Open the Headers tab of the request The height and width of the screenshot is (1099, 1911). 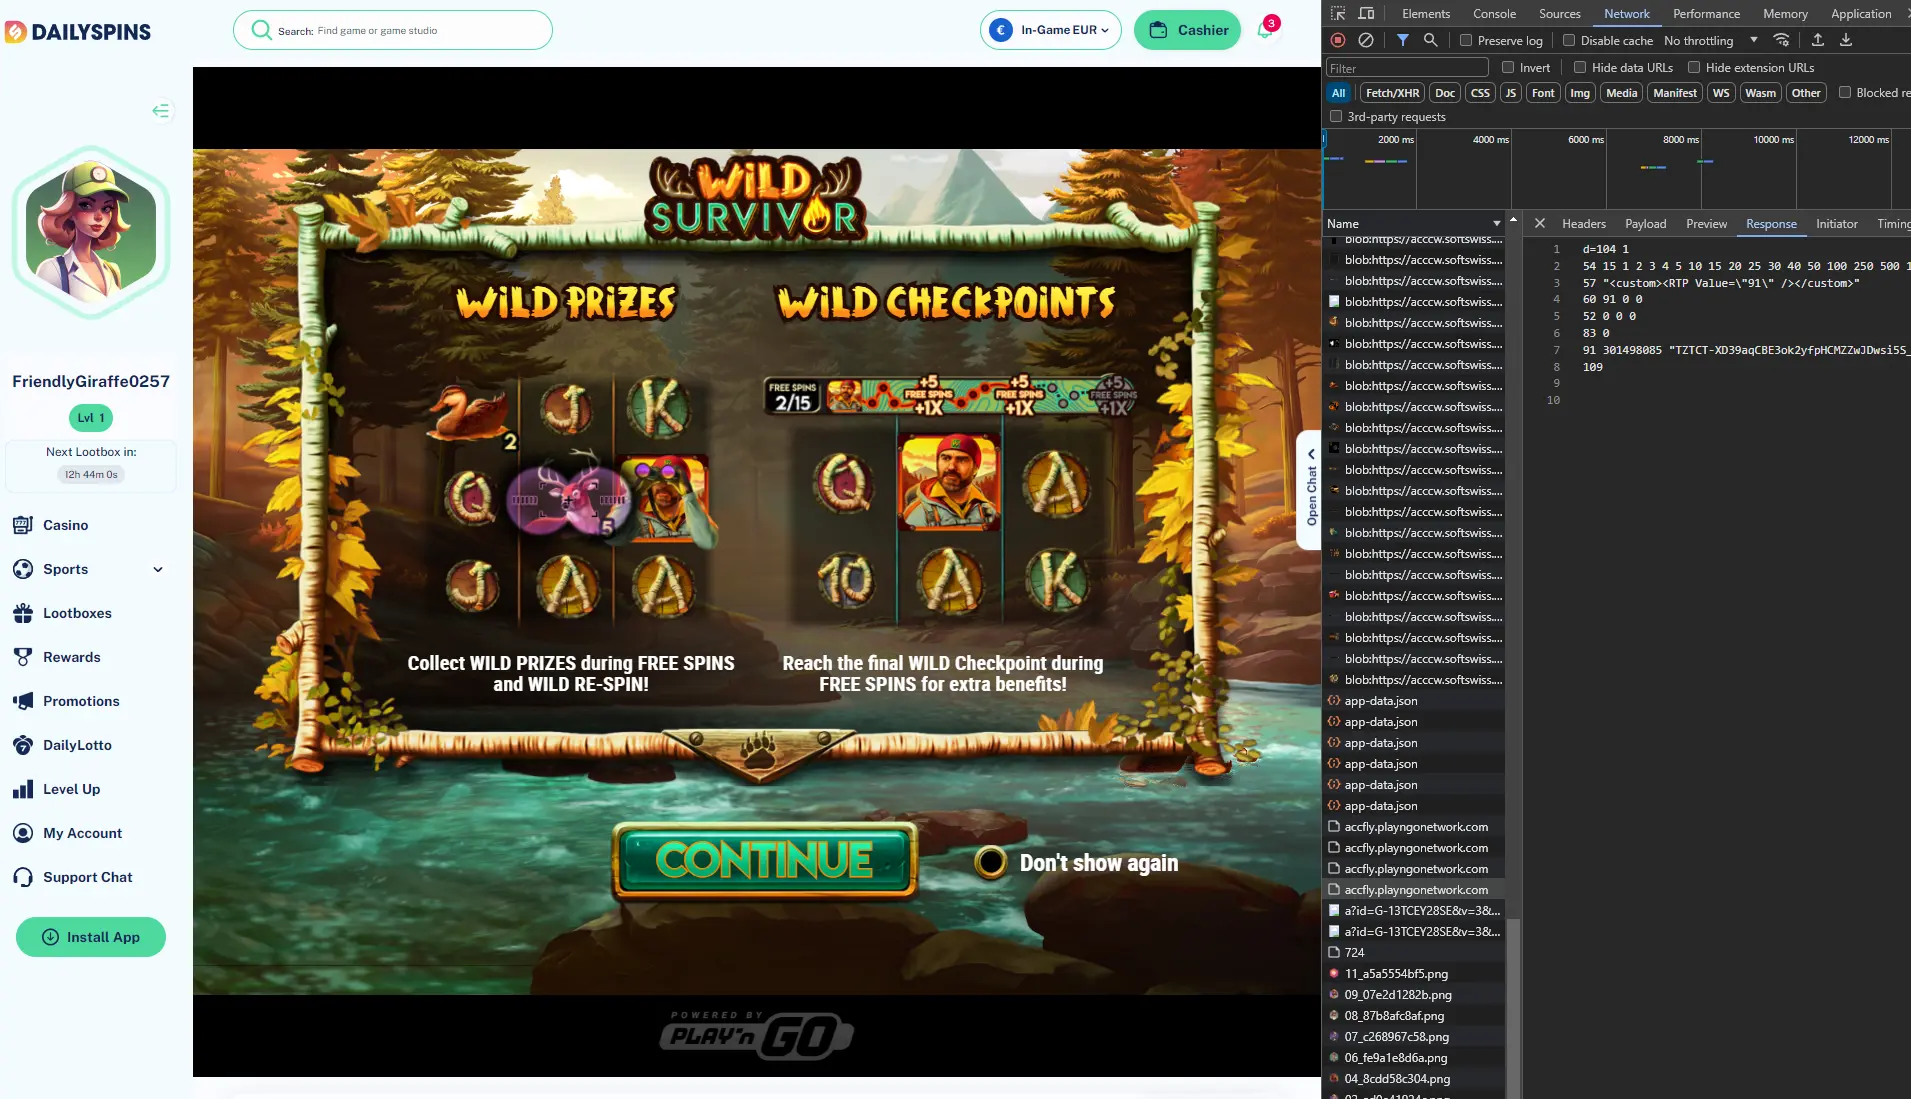(1584, 224)
